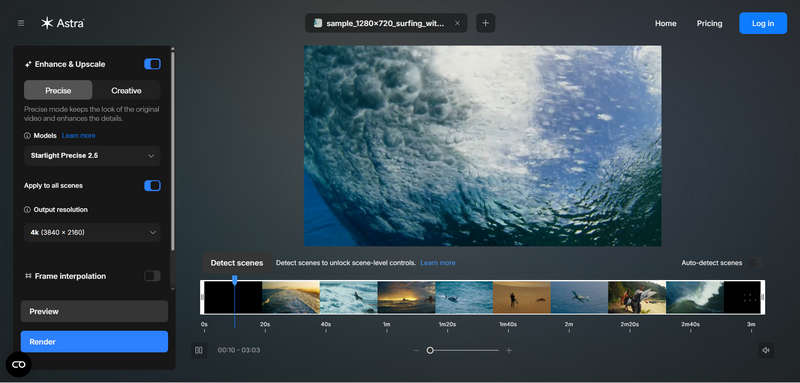Click the Models info icon
The width and height of the screenshot is (800, 383).
click(27, 136)
